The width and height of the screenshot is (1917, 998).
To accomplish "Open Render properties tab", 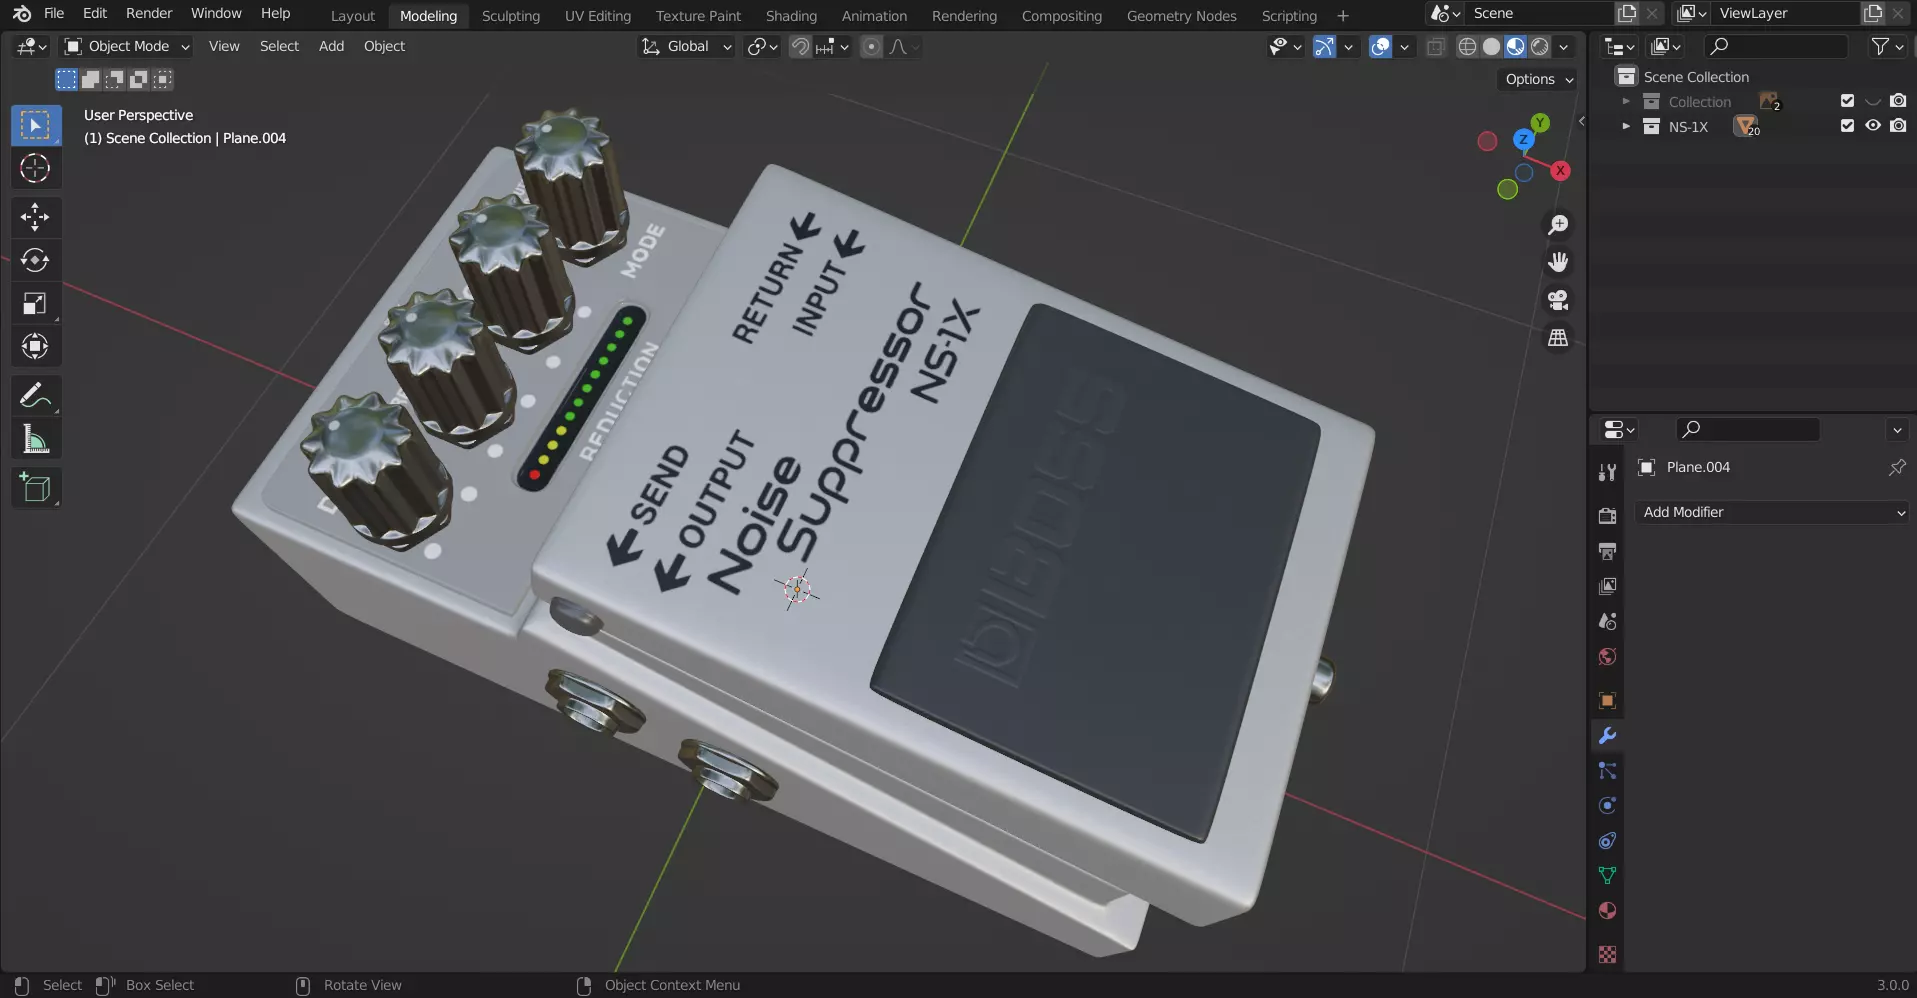I will (x=1607, y=516).
